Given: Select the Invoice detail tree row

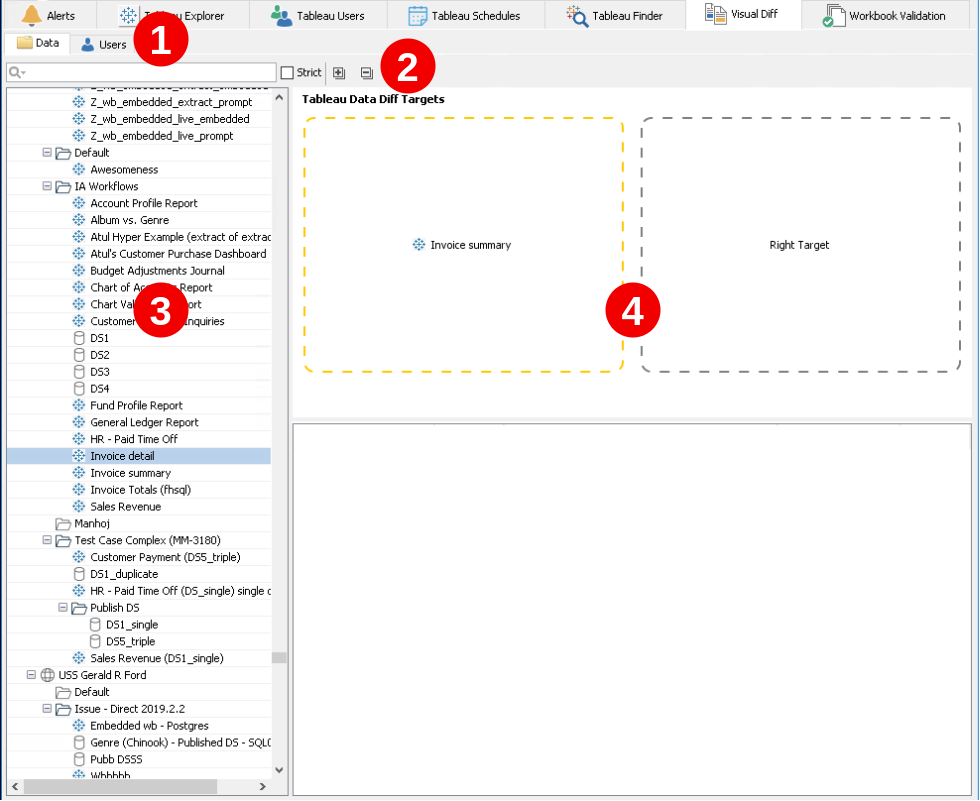Looking at the screenshot, I should (x=139, y=456).
